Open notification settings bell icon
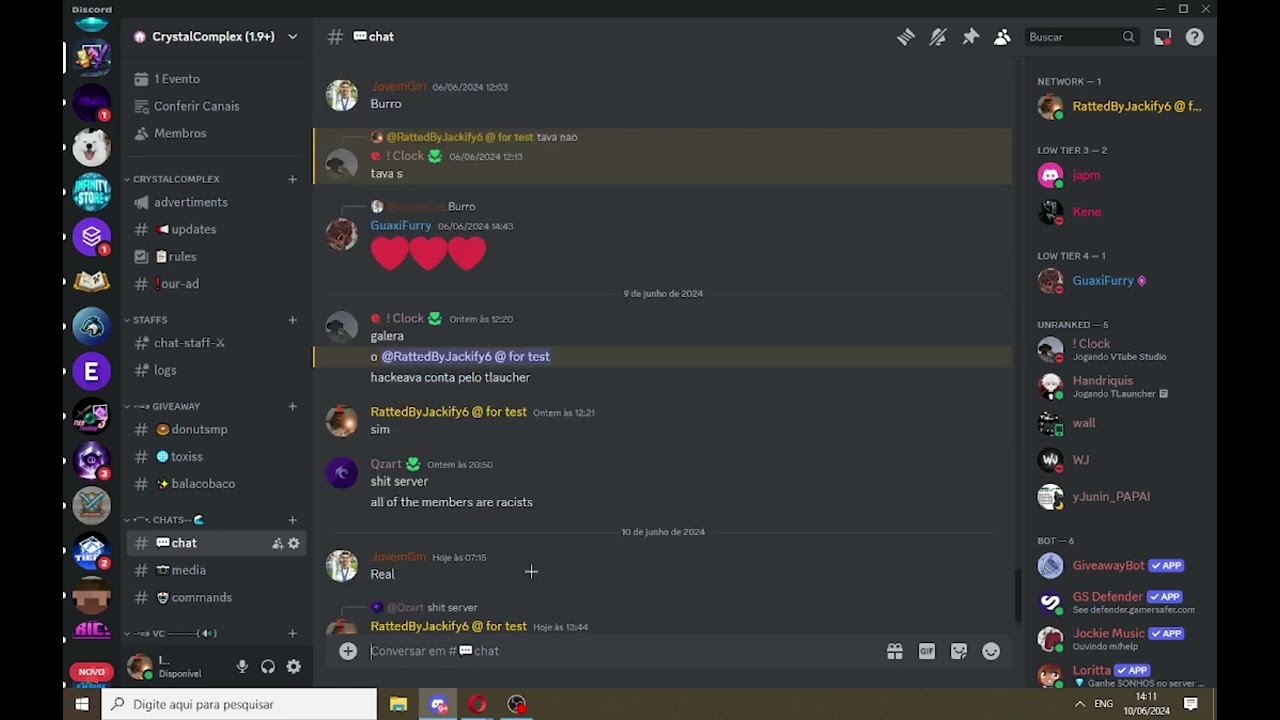The image size is (1280, 720). click(938, 37)
